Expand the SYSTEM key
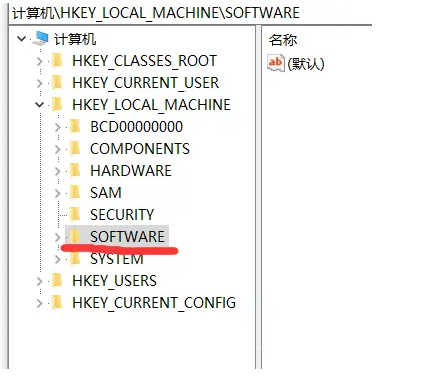The width and height of the screenshot is (437, 379). pyautogui.click(x=58, y=259)
